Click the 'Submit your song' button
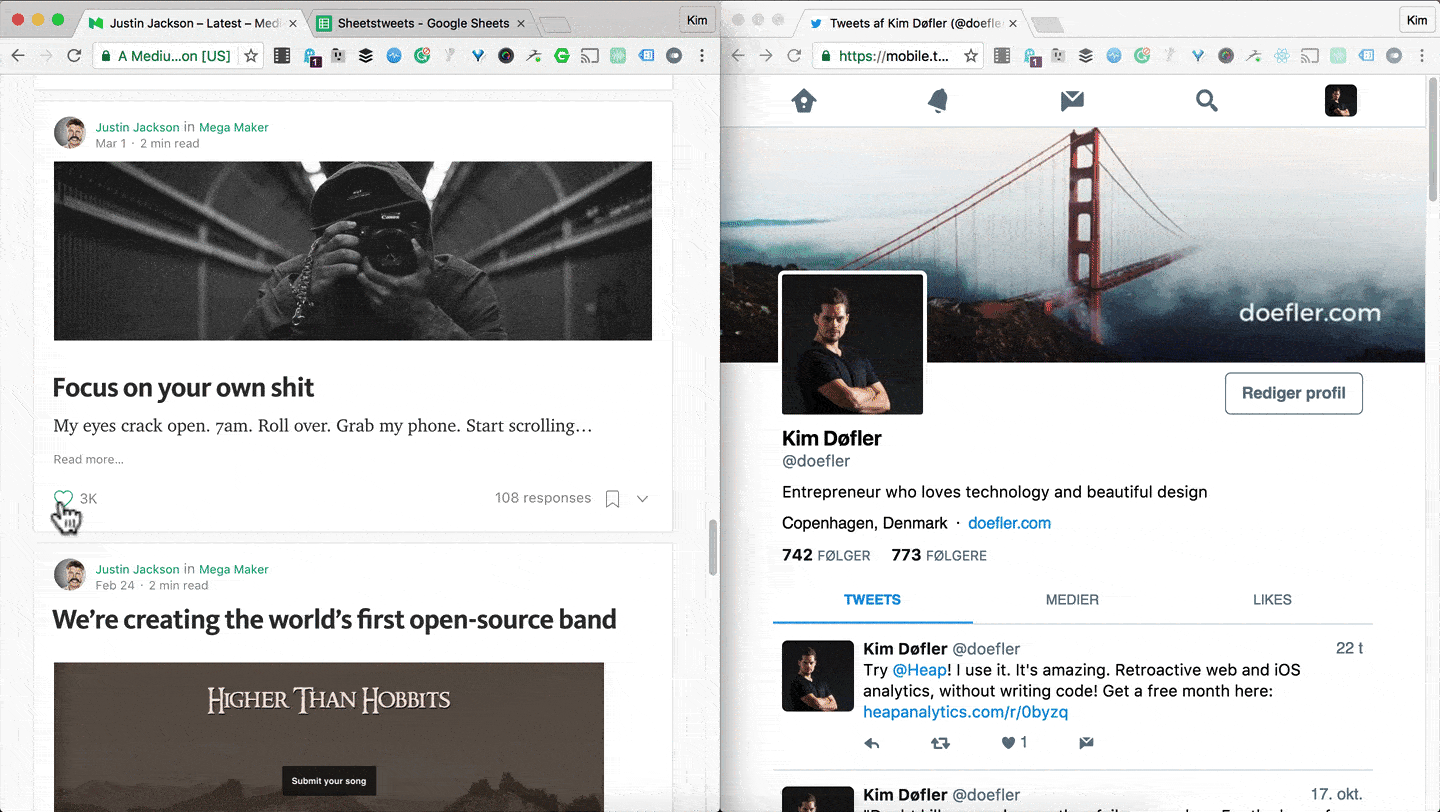Image resolution: width=1440 pixels, height=812 pixels. click(x=329, y=781)
